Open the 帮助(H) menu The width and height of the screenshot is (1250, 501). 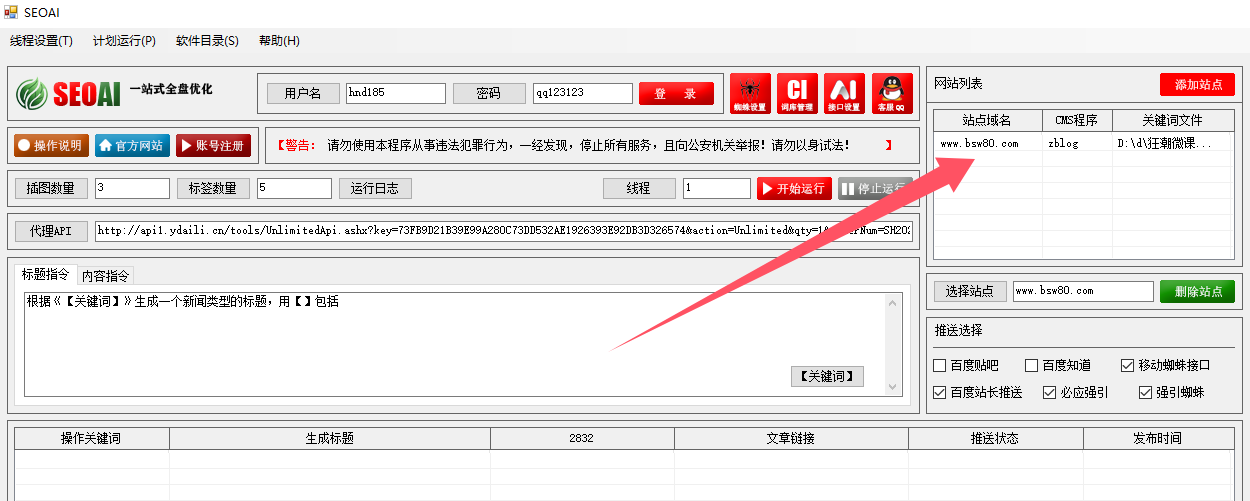pos(279,41)
